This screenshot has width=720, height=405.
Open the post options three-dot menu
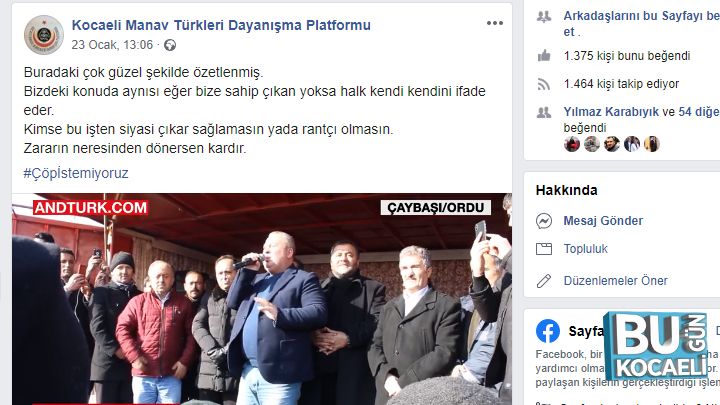(495, 23)
